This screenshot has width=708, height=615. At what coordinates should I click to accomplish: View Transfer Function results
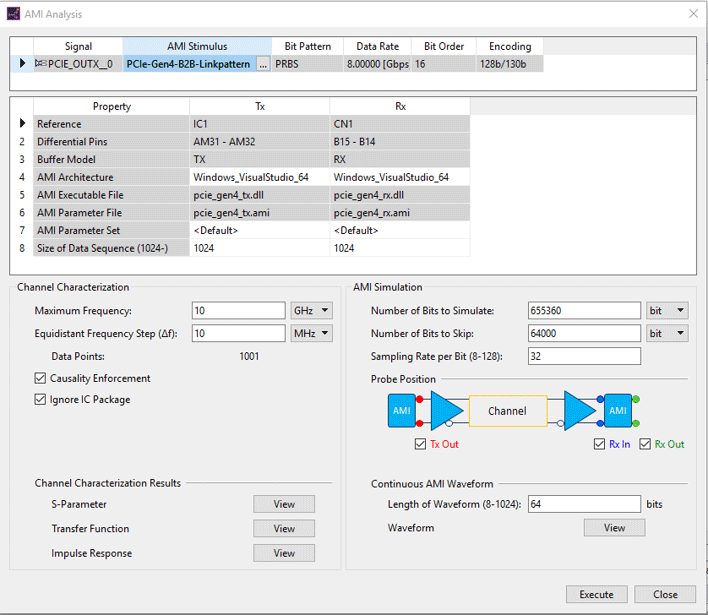(x=284, y=528)
